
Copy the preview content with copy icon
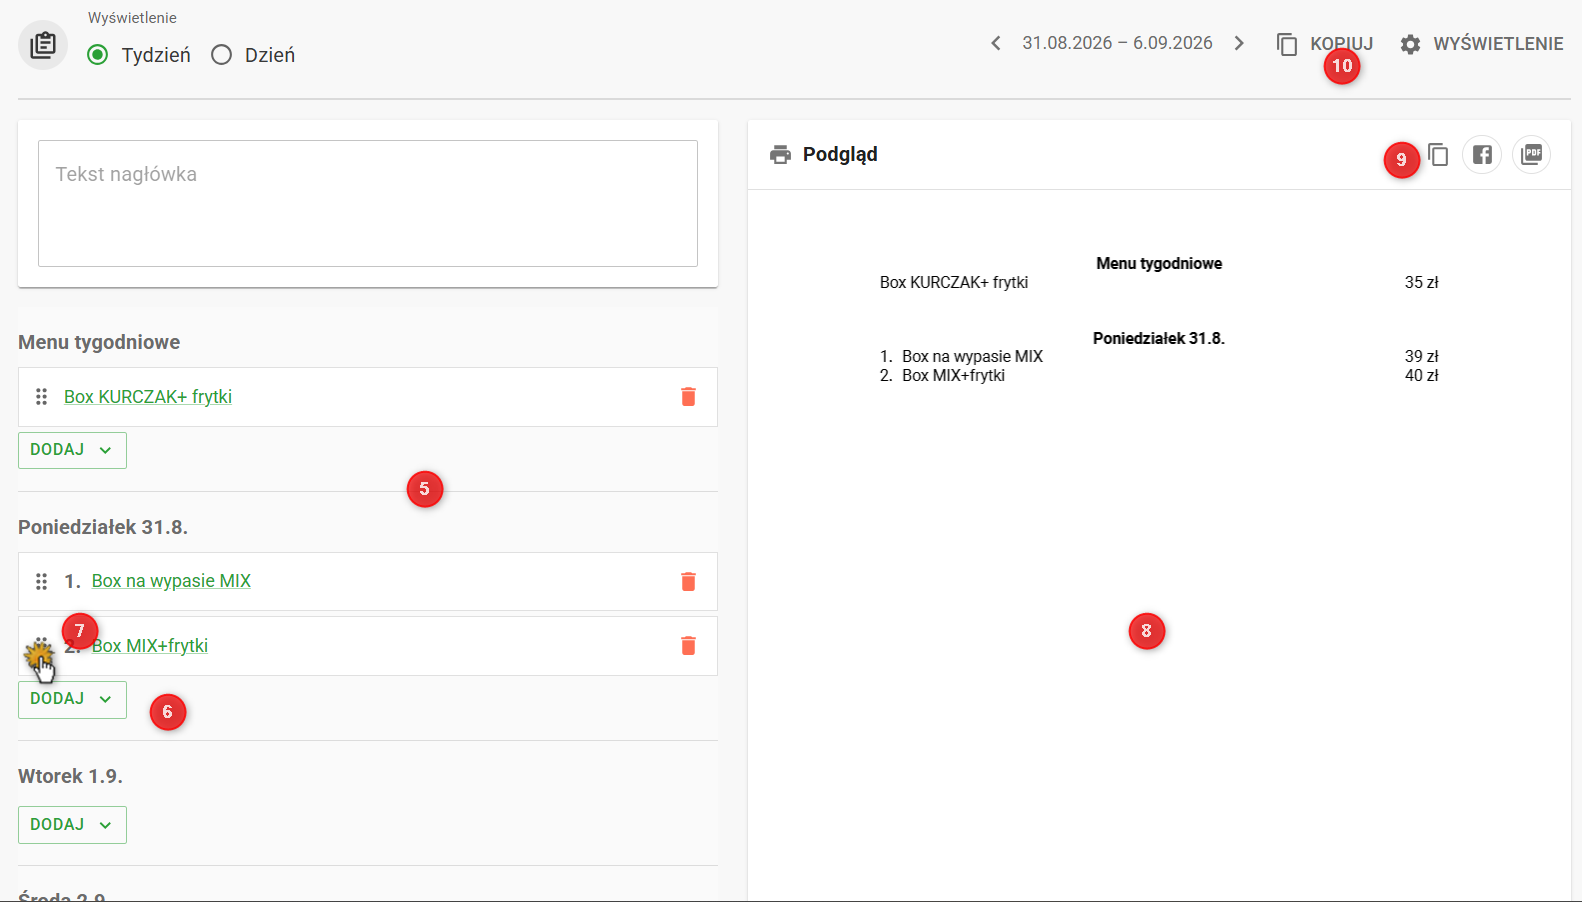(x=1438, y=155)
